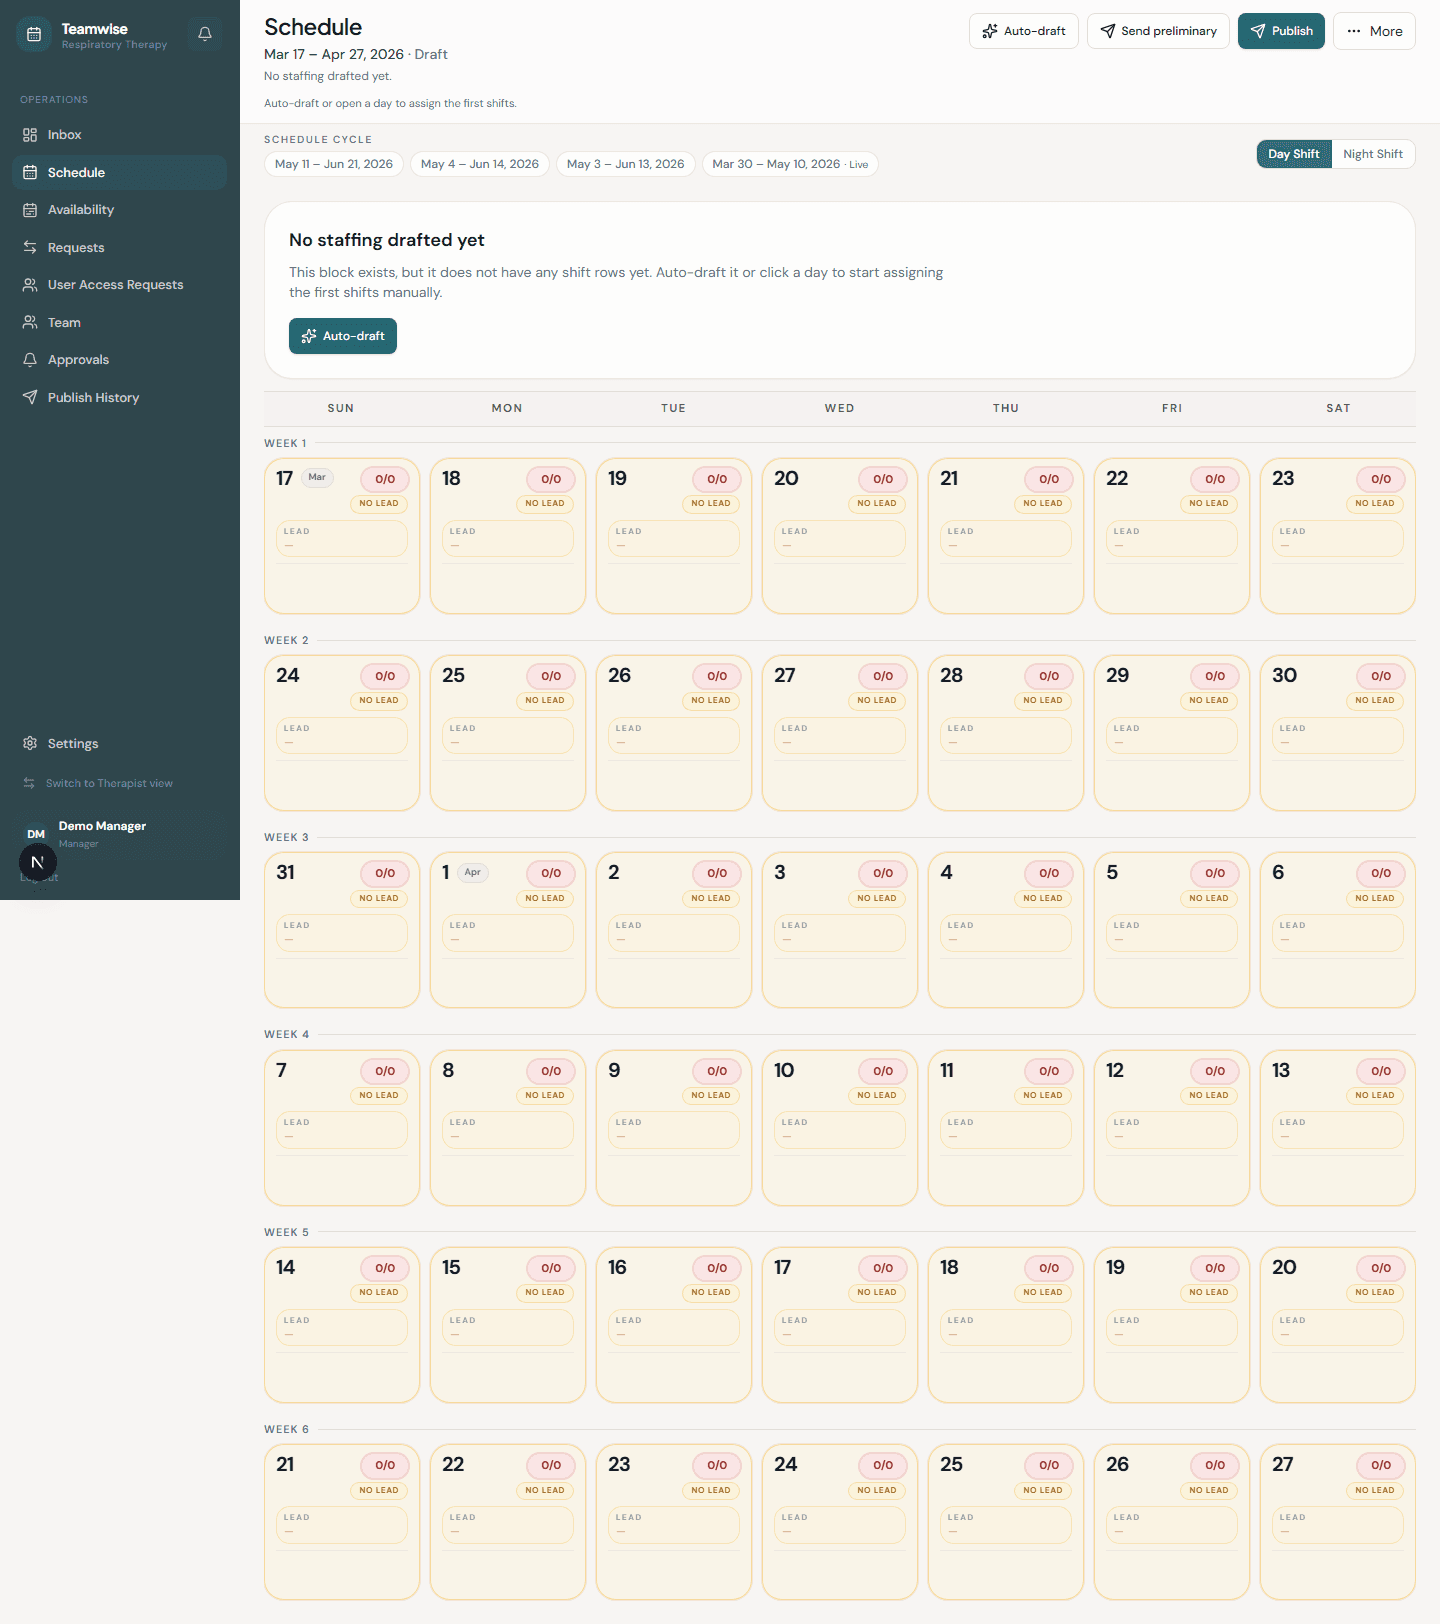1440x1624 pixels.
Task: Click the Team people icon
Action: [30, 322]
